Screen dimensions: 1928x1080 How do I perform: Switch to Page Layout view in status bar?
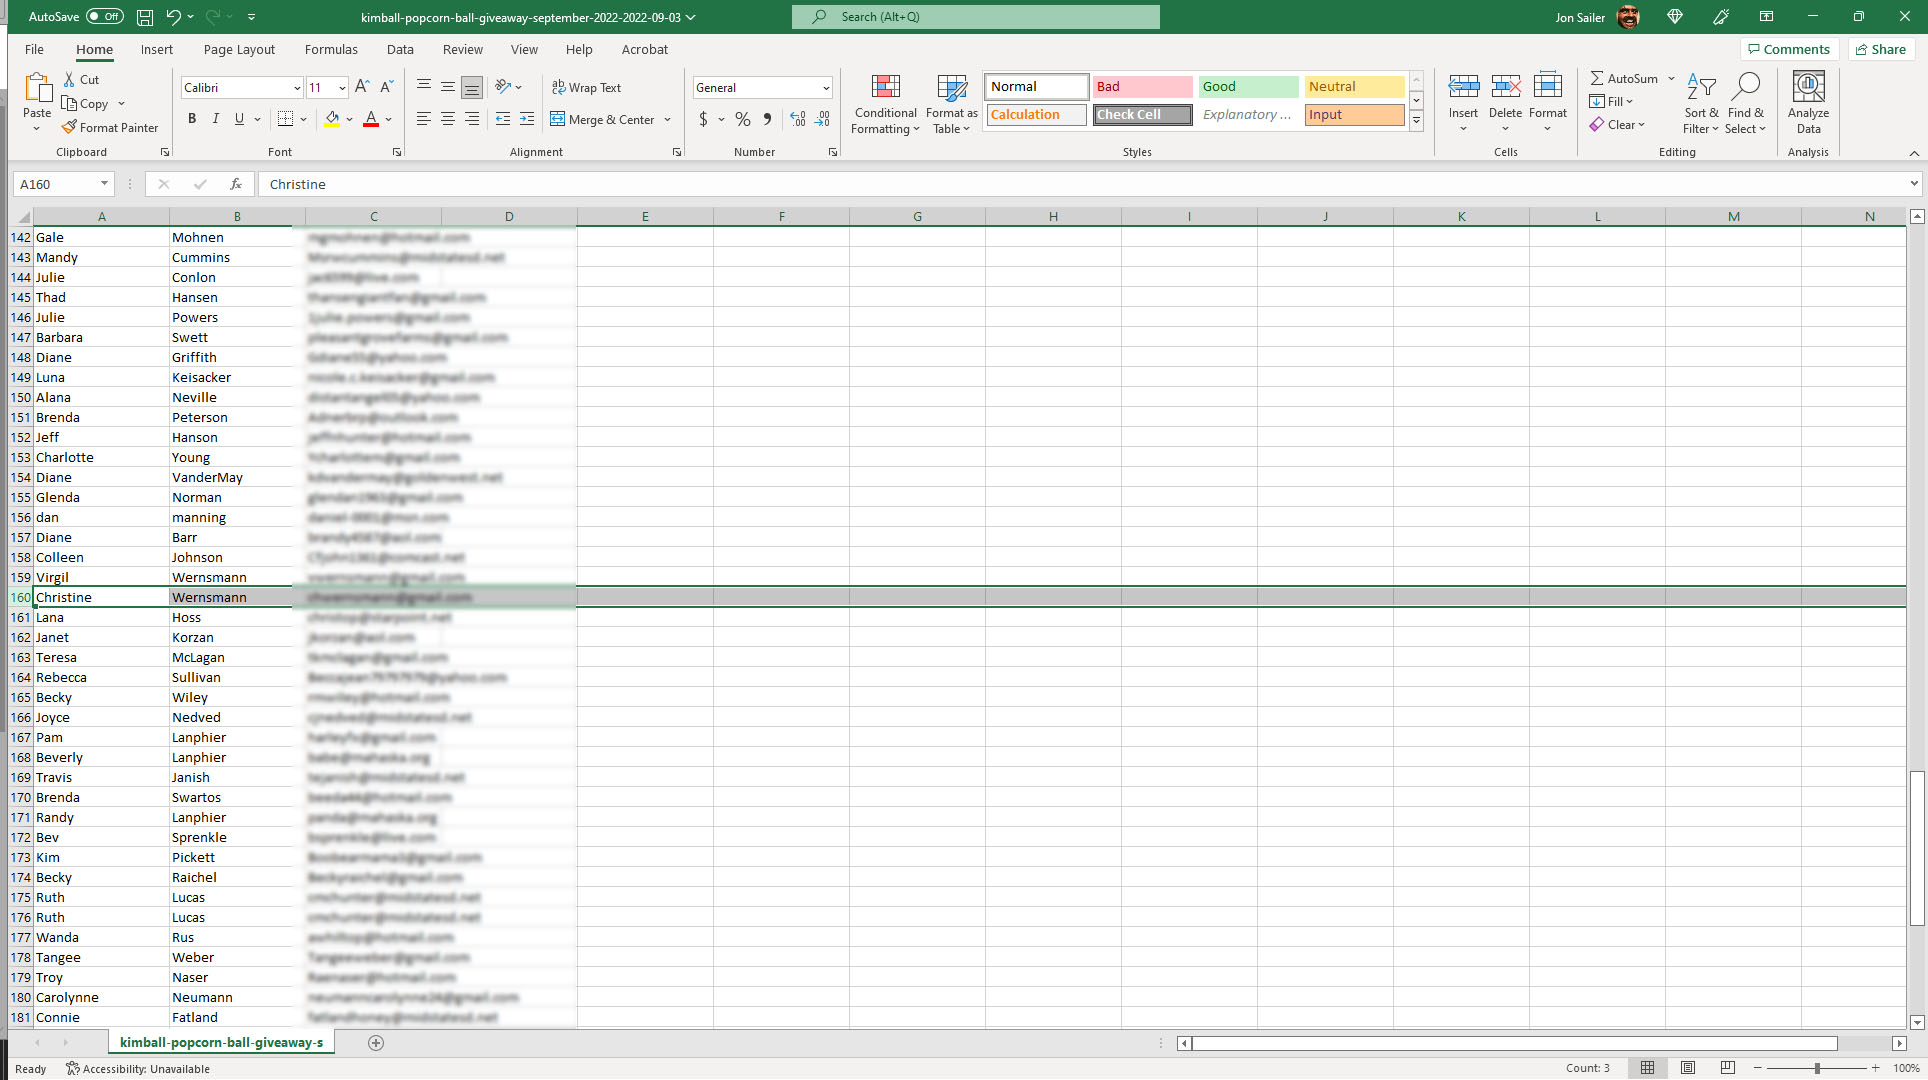tap(1688, 1068)
